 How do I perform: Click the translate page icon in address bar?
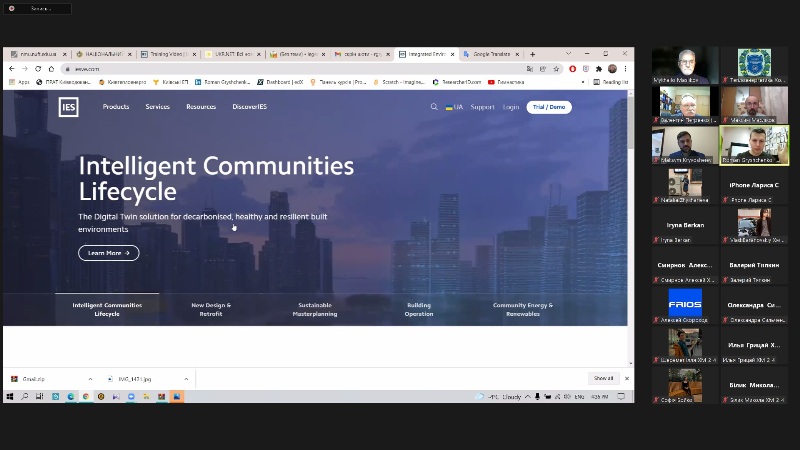pos(530,69)
